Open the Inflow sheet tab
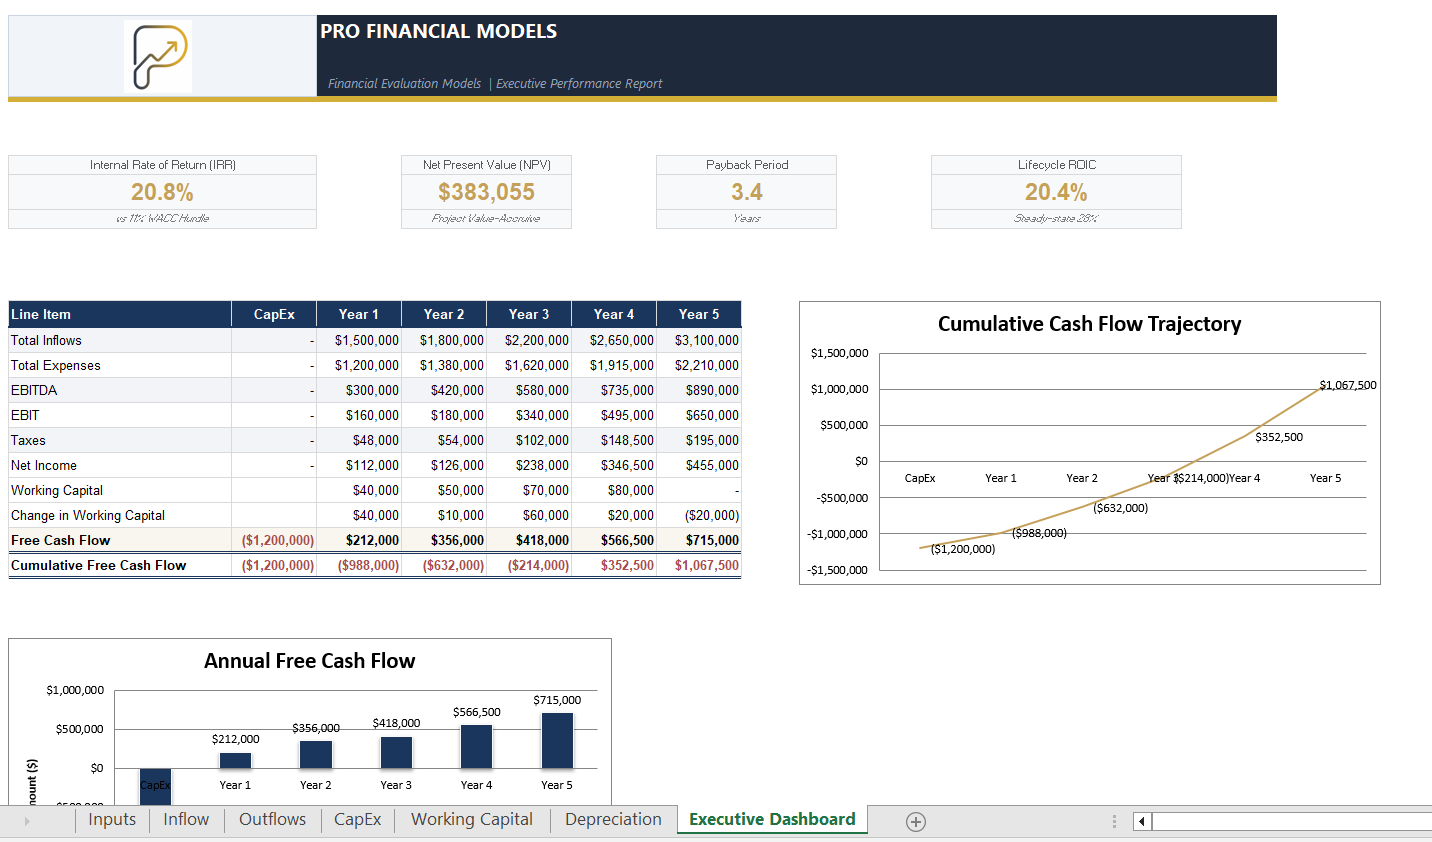This screenshot has height=842, width=1432. click(x=186, y=820)
